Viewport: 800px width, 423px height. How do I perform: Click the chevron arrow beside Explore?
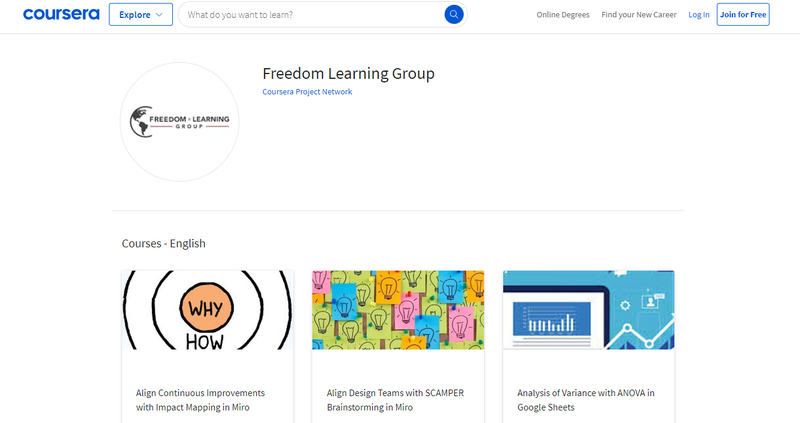point(157,15)
